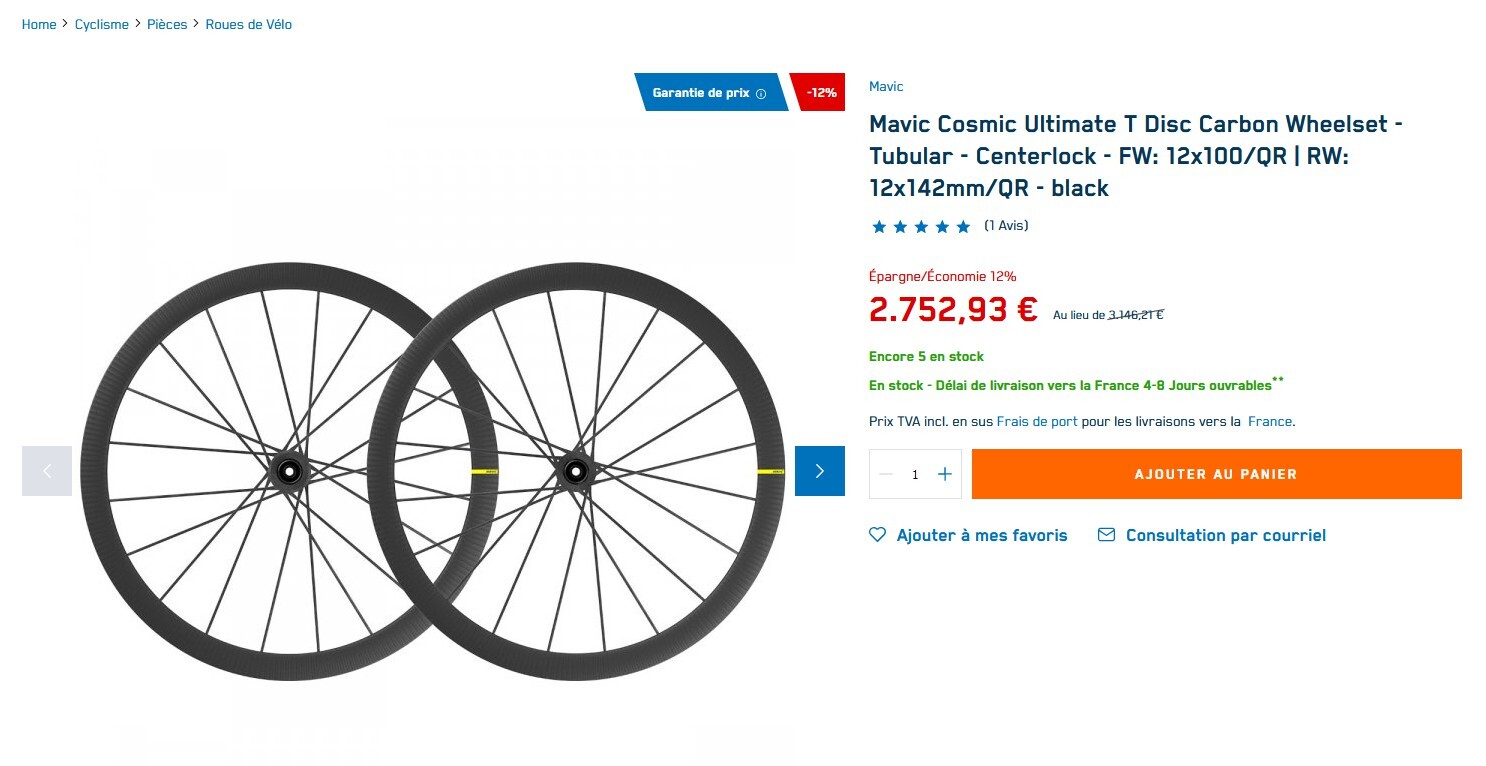The height and width of the screenshot is (766, 1486).
Task: Click the envelope email consultation icon
Action: point(1106,535)
